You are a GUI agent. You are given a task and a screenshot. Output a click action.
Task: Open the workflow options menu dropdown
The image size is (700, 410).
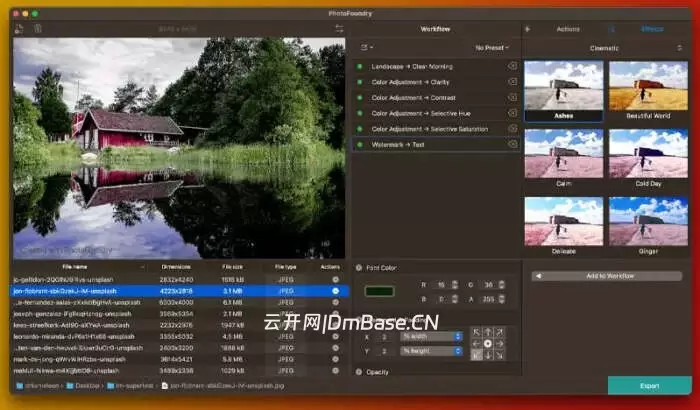[367, 47]
